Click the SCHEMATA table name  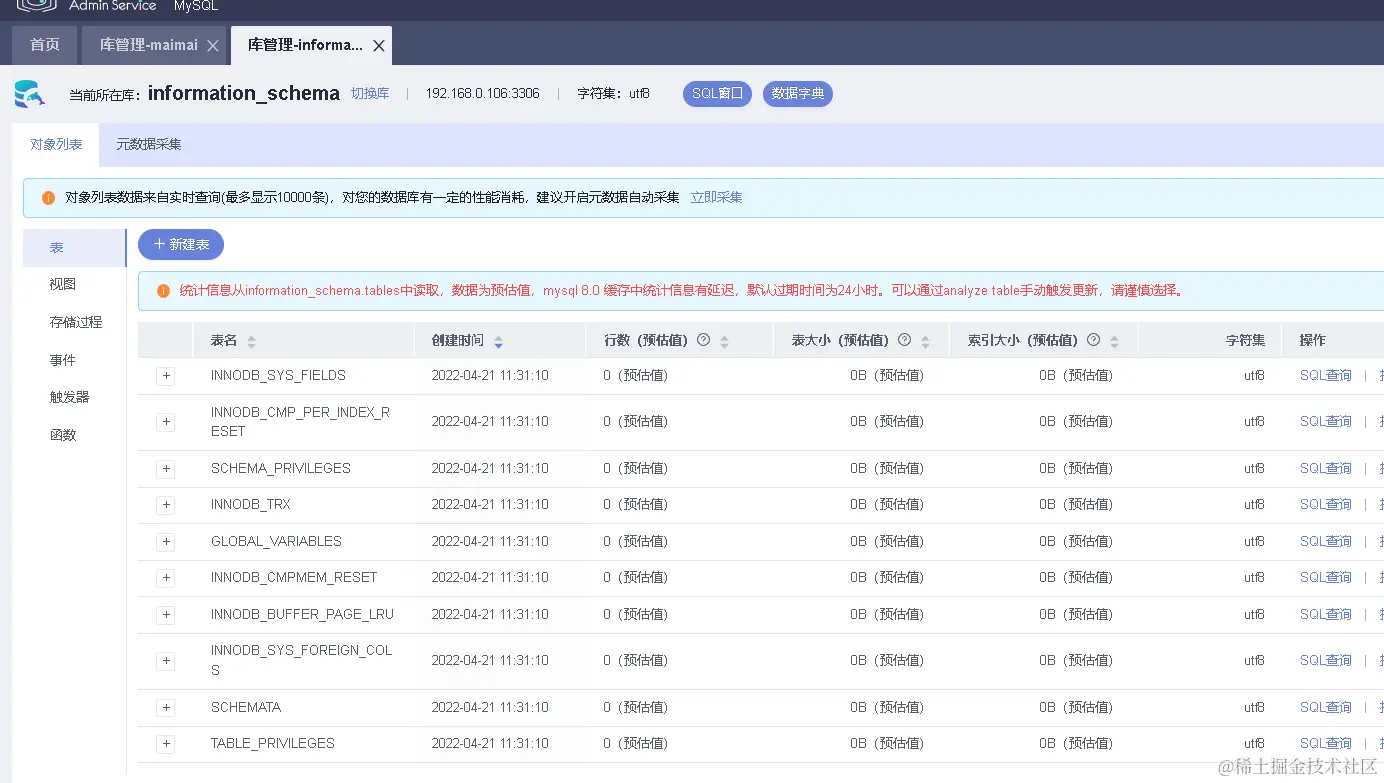[246, 708]
